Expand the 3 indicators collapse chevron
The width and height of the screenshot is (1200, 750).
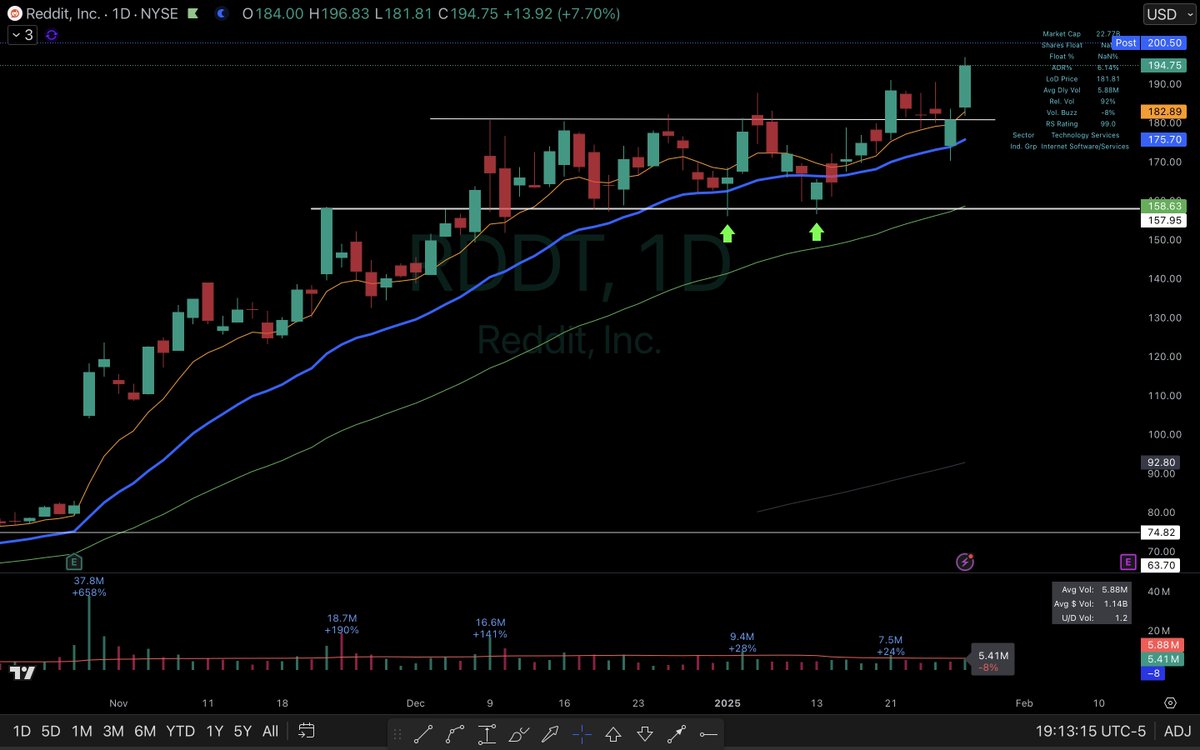[21, 34]
